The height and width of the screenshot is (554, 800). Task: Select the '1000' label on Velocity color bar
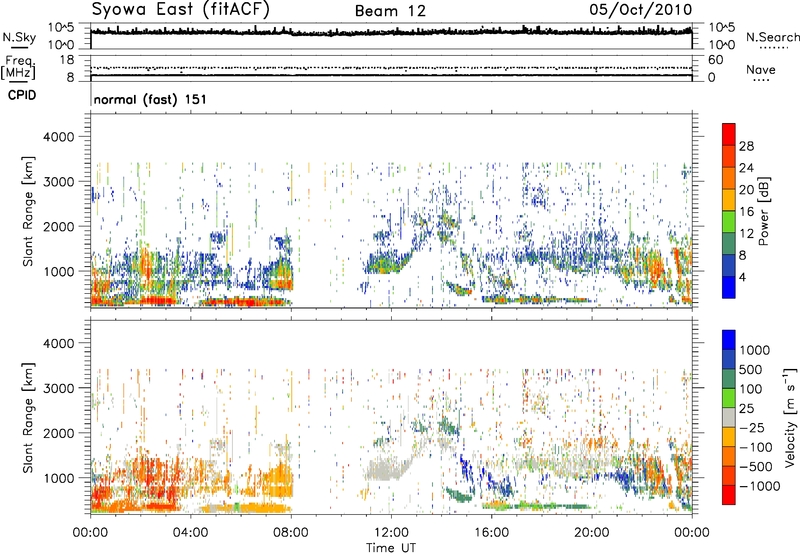coord(755,350)
